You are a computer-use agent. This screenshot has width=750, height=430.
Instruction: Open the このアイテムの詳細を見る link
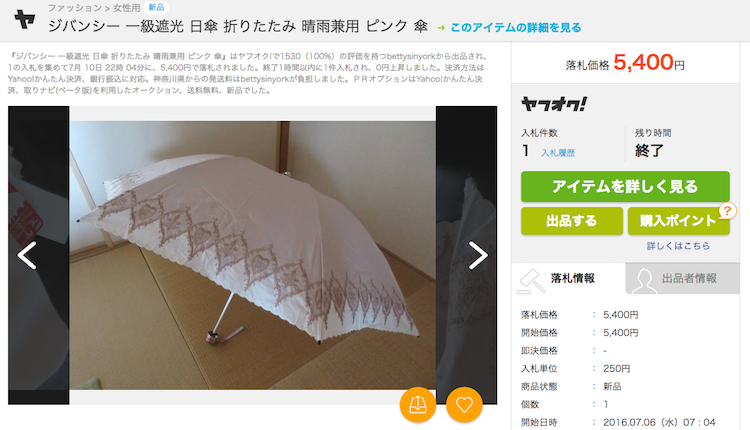point(516,28)
